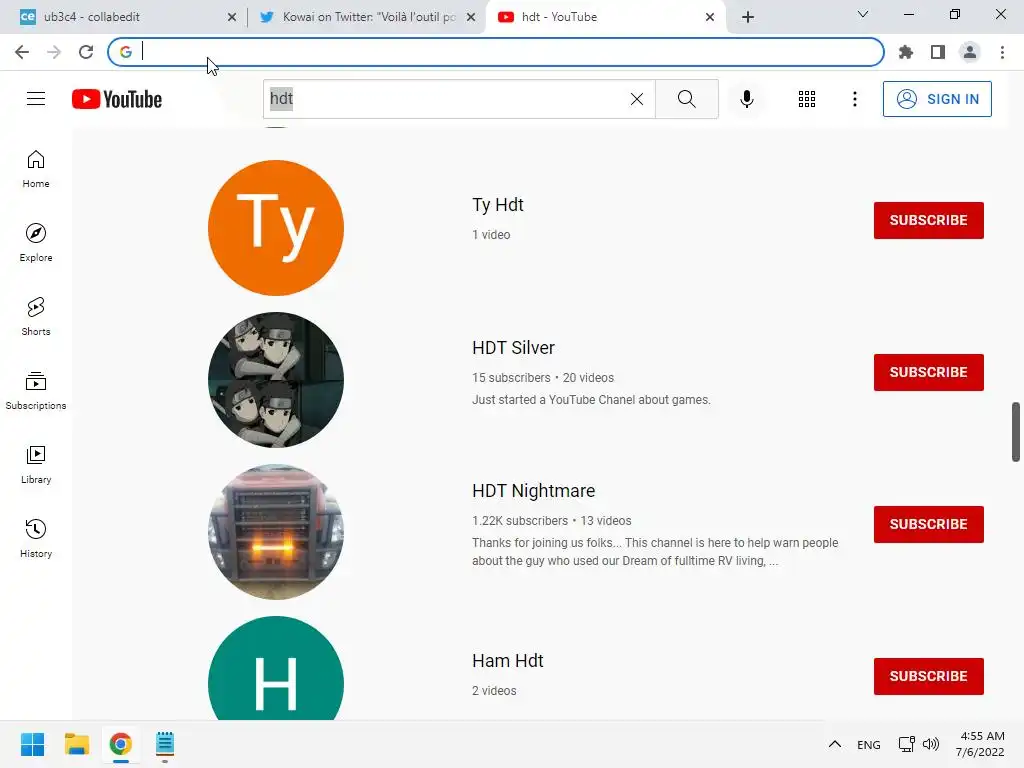Click '1 video' under Ty Hdt
The image size is (1024, 768).
coord(491,234)
